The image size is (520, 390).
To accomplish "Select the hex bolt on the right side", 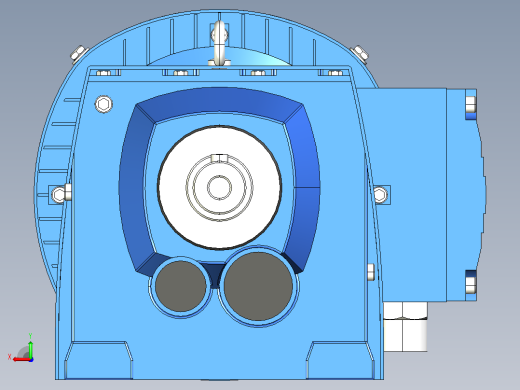I will coord(380,194).
